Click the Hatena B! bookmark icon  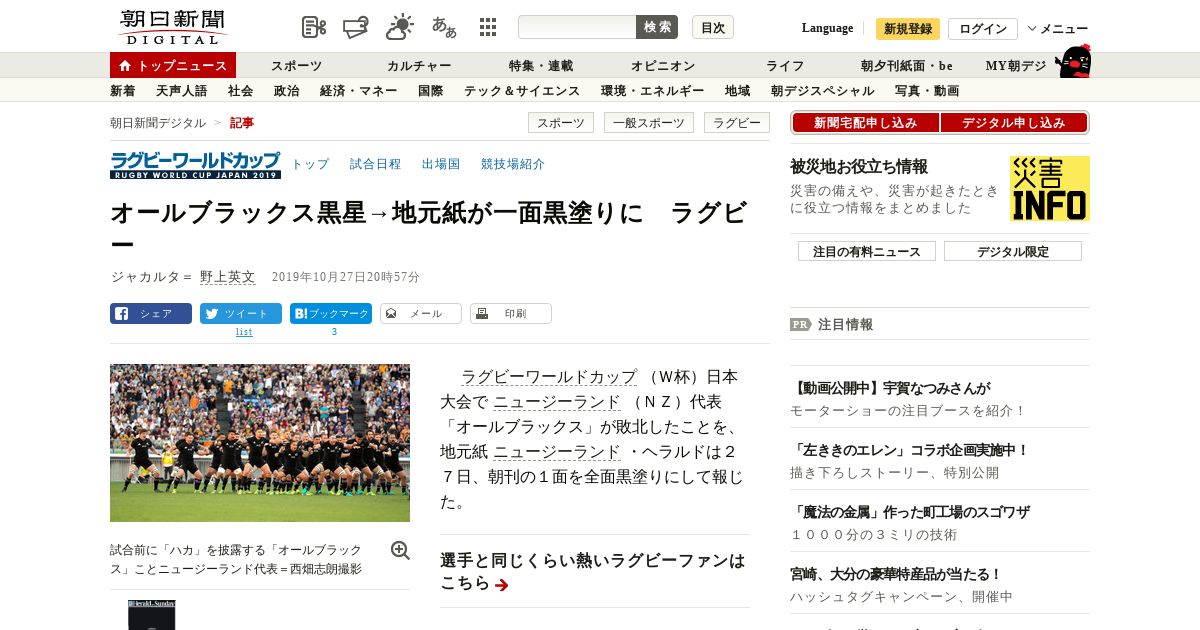(300, 313)
